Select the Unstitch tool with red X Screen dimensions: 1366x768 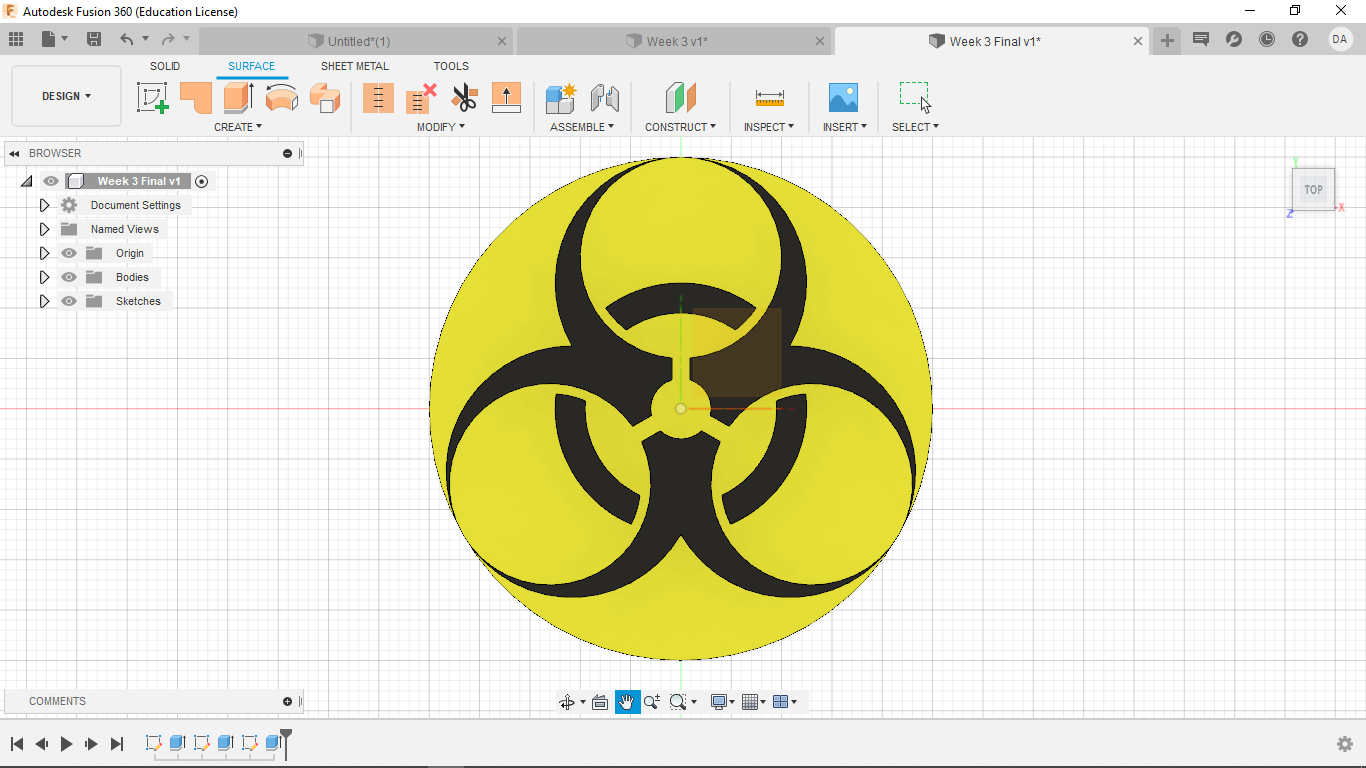(421, 97)
